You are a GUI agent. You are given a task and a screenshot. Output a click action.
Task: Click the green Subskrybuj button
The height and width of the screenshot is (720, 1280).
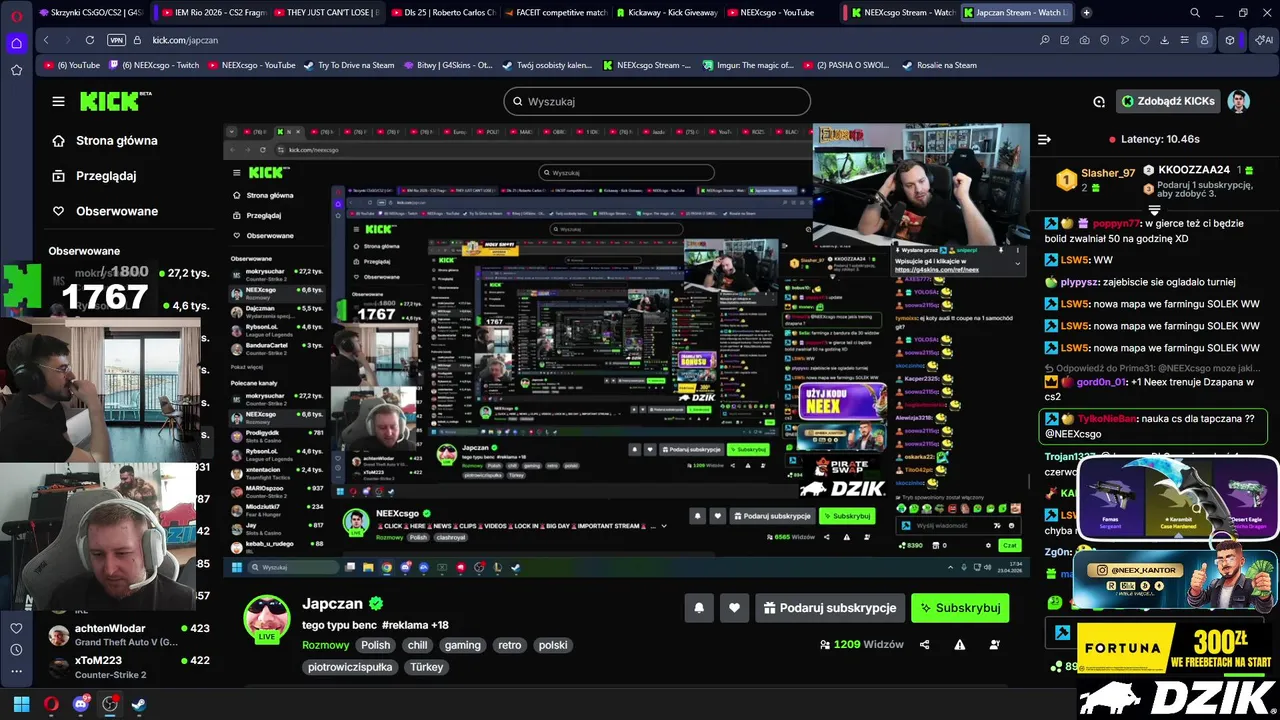tap(960, 608)
